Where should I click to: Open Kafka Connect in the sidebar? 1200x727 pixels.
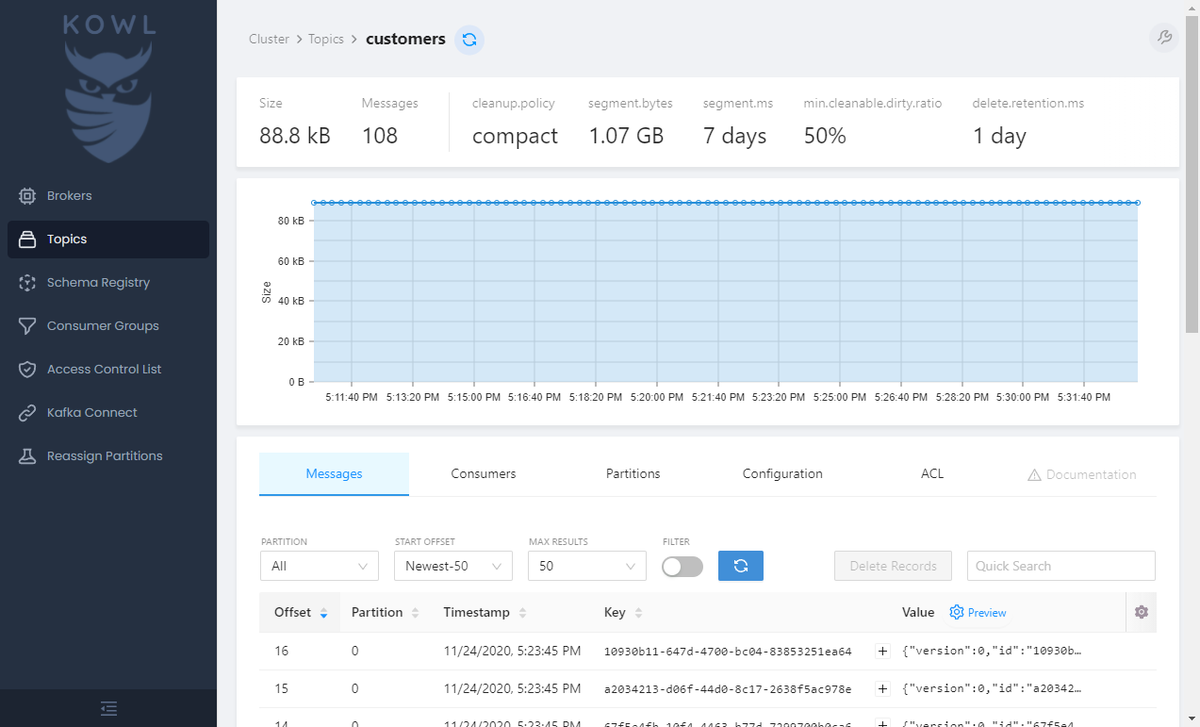tap(108, 412)
